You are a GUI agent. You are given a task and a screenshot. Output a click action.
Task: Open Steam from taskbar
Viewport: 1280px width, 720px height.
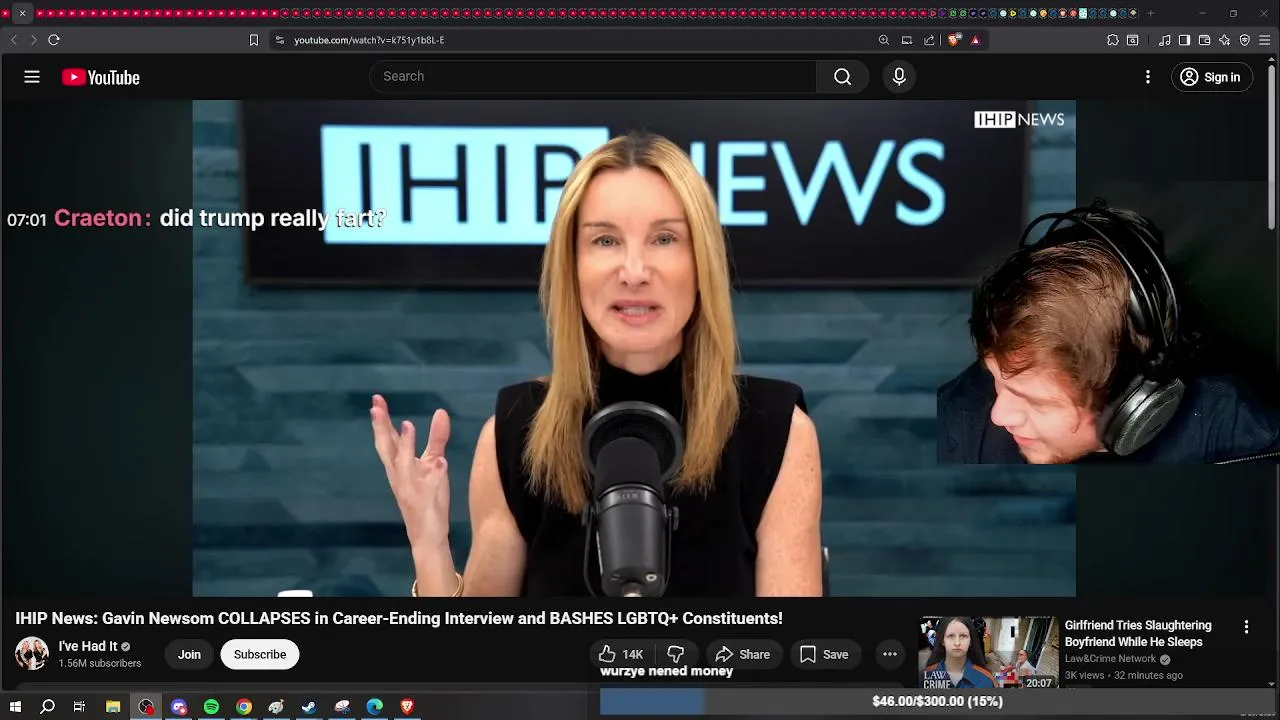309,706
